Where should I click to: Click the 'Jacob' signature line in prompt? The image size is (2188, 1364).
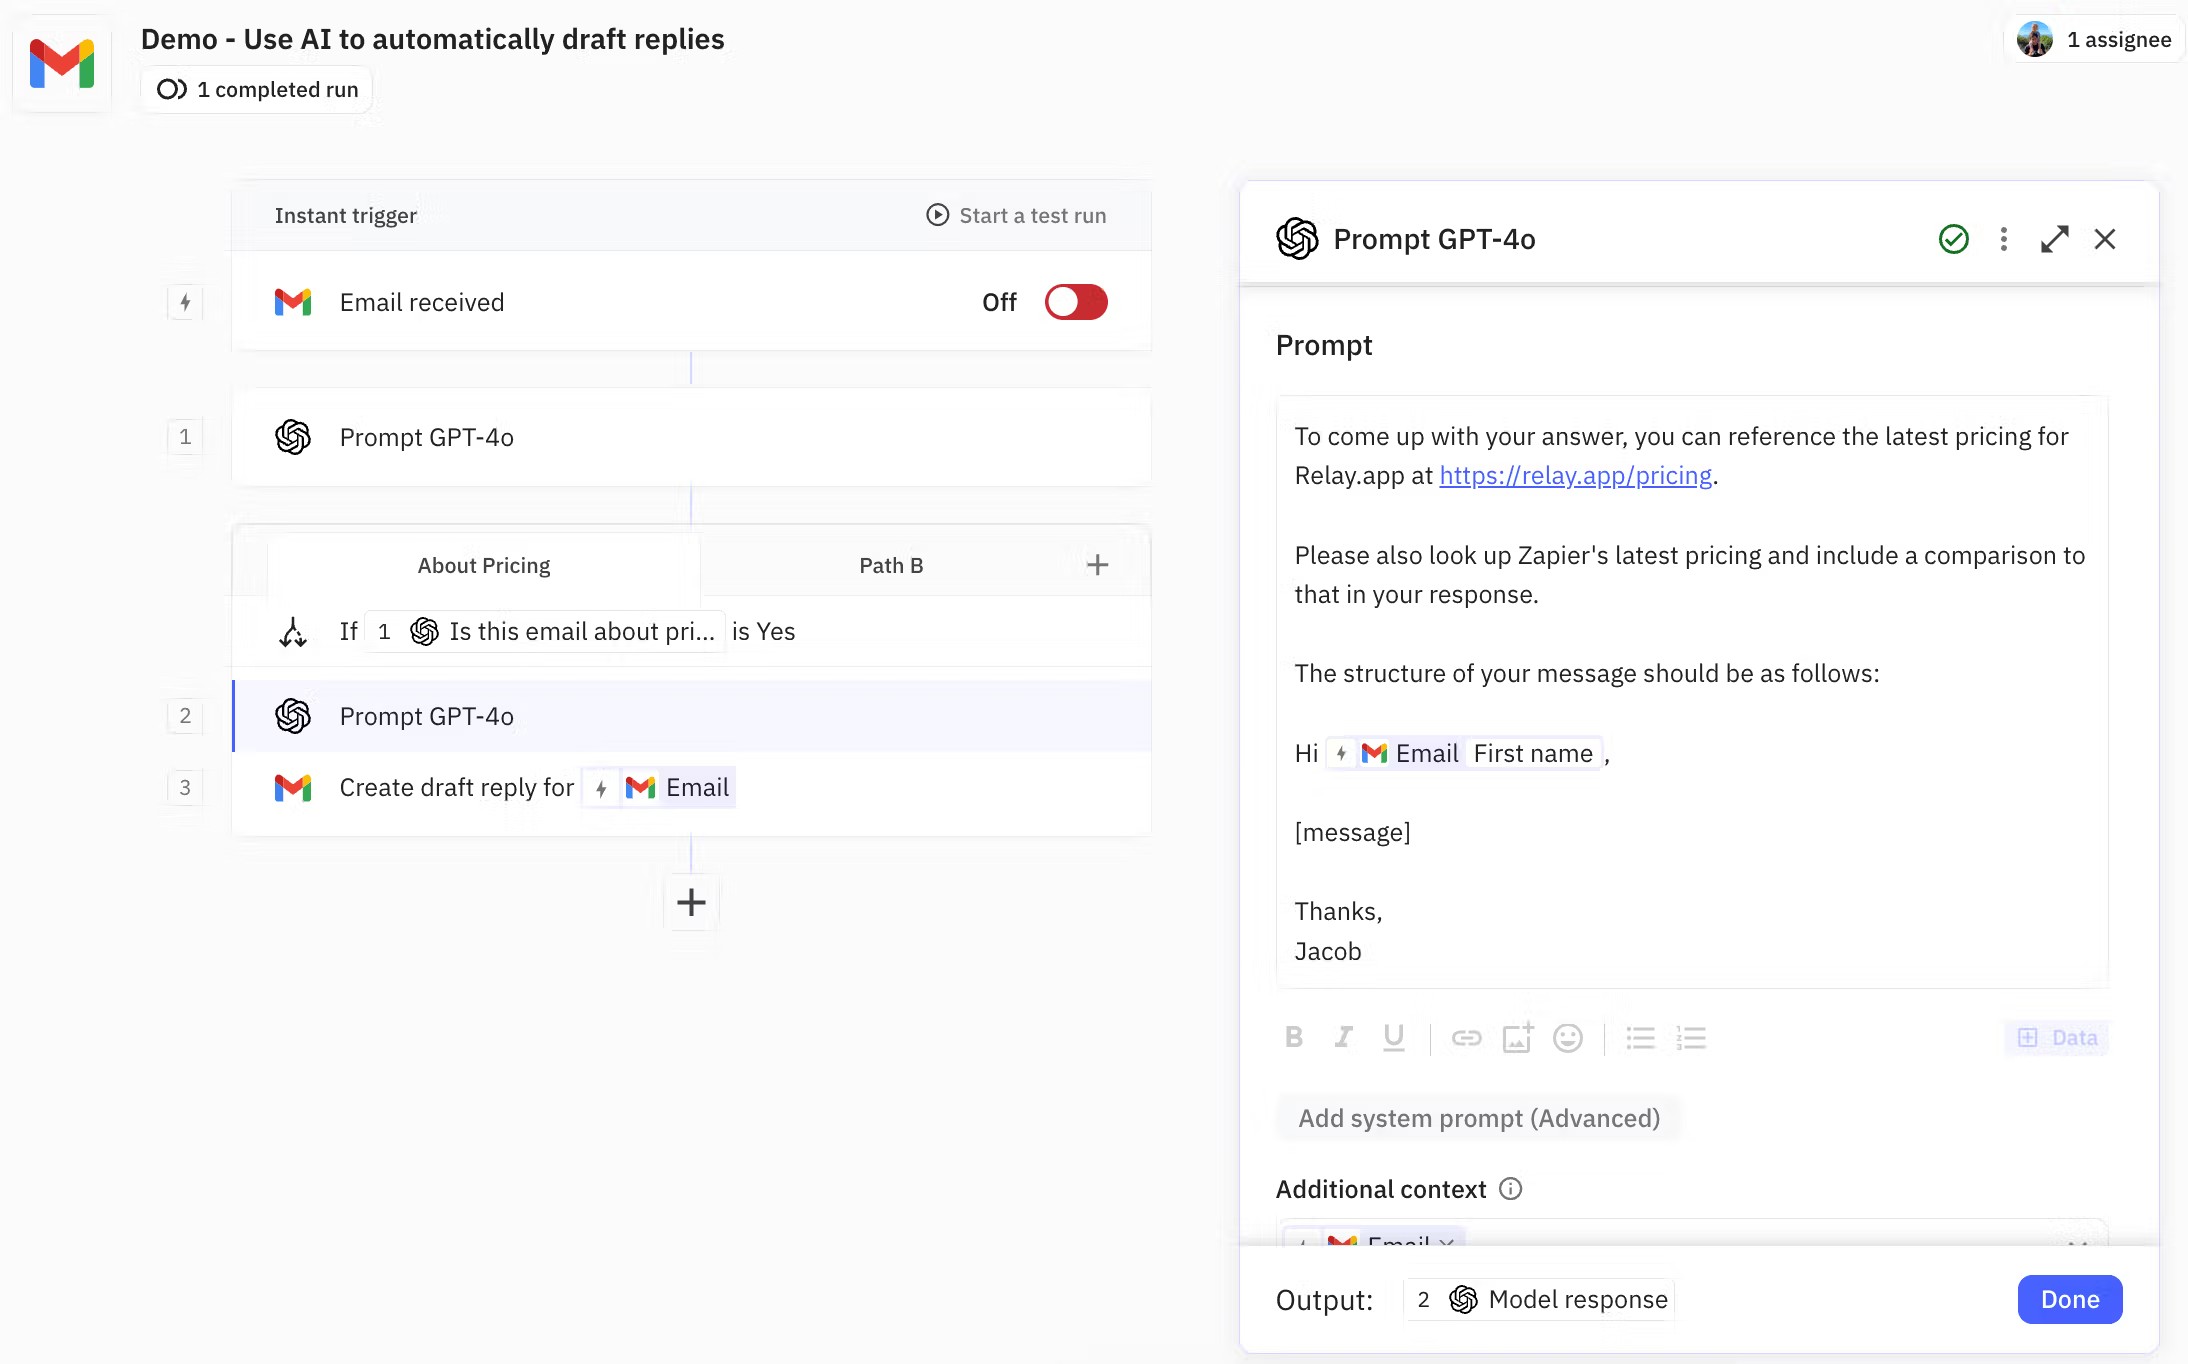pyautogui.click(x=1327, y=952)
